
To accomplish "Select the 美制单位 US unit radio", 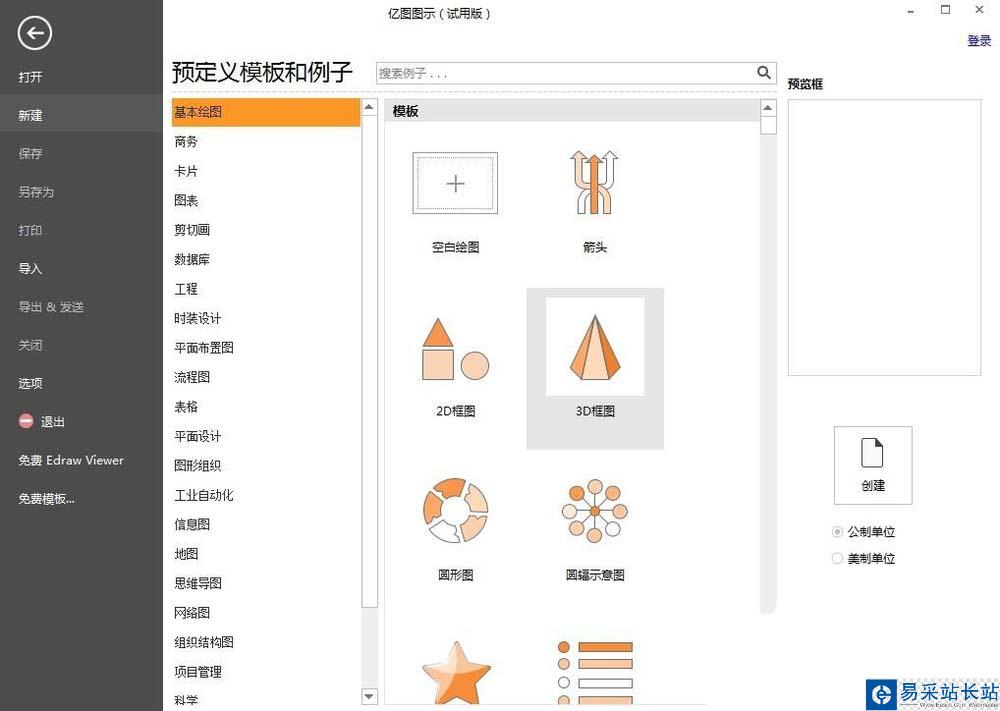I will pyautogui.click(x=837, y=559).
